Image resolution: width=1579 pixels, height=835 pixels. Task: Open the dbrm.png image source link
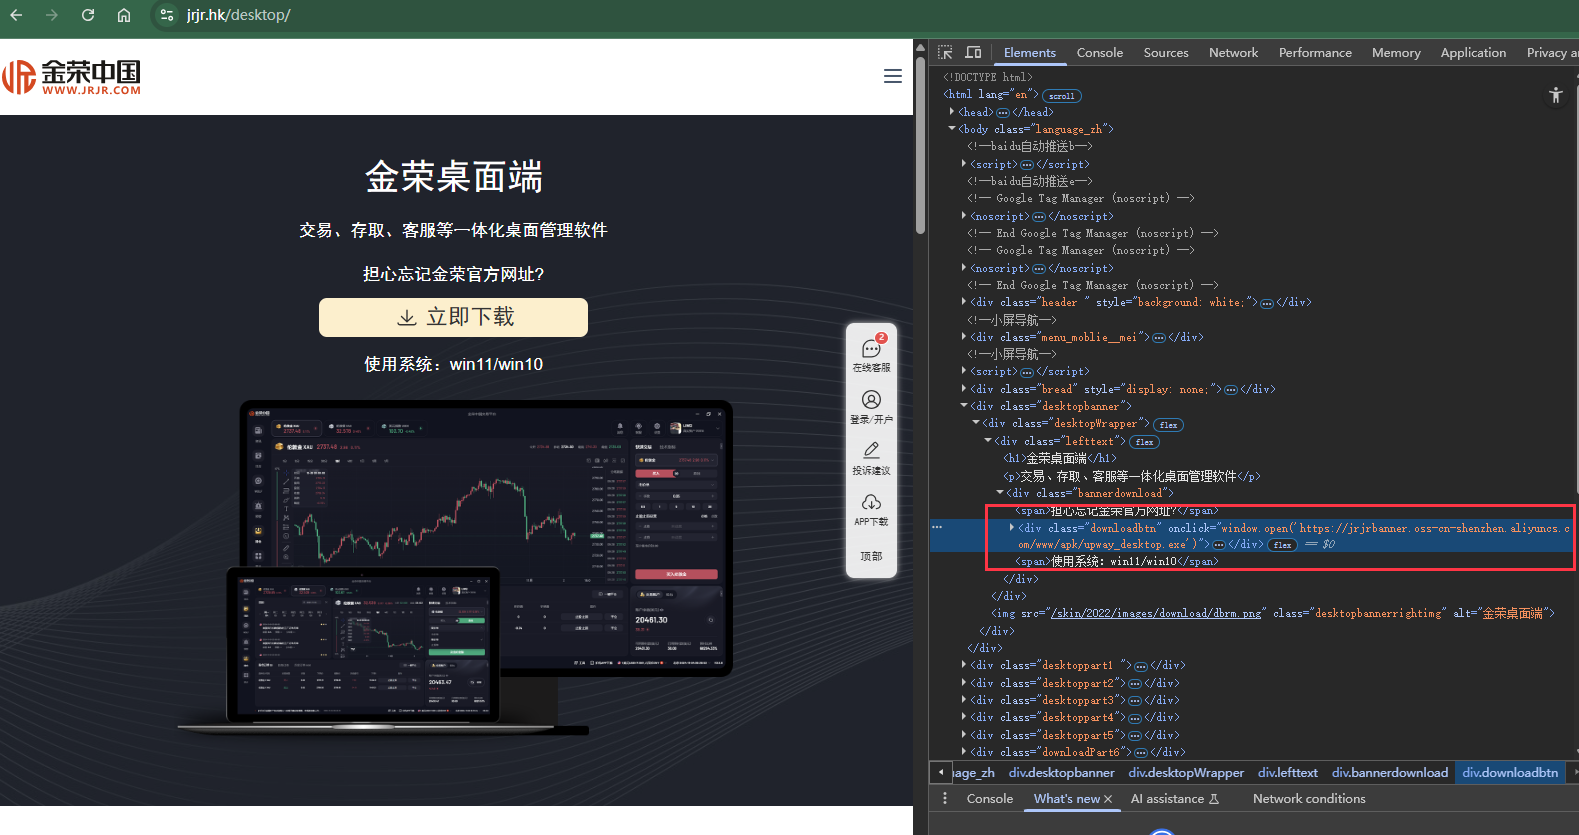tap(1157, 613)
